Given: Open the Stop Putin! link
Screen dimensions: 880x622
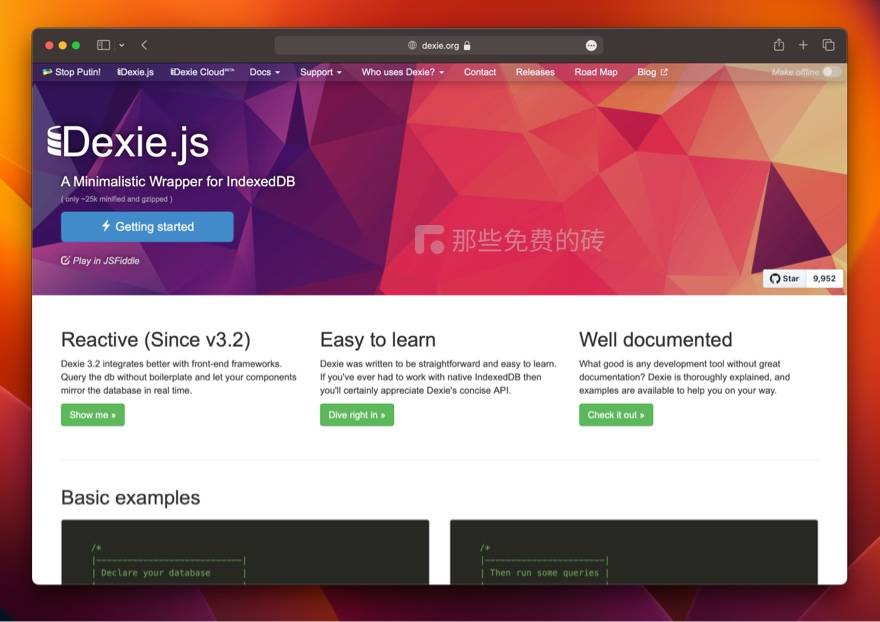Looking at the screenshot, I should pos(72,72).
